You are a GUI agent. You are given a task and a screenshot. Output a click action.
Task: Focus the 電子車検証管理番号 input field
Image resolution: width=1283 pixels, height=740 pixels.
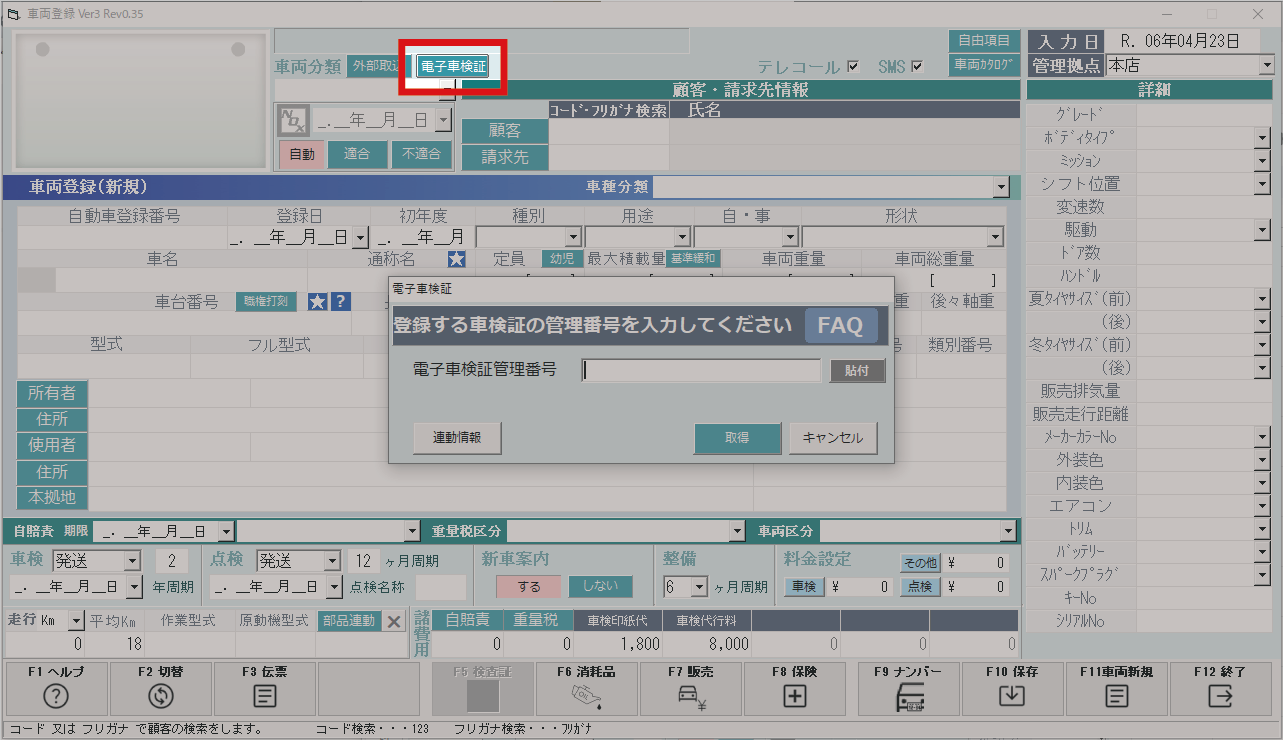[x=701, y=370]
